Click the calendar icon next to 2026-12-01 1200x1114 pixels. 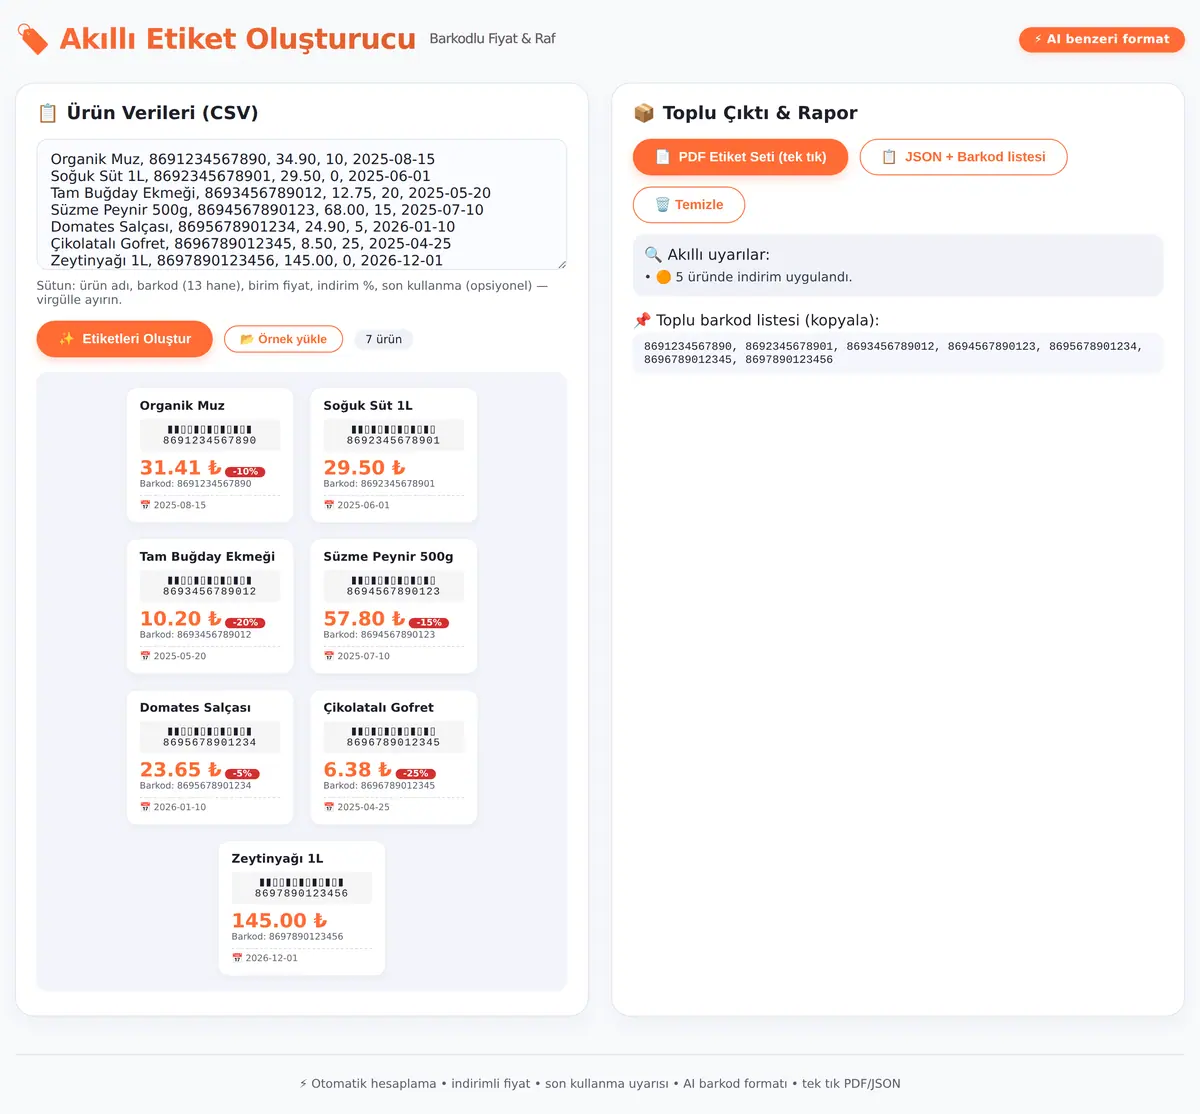[237, 958]
